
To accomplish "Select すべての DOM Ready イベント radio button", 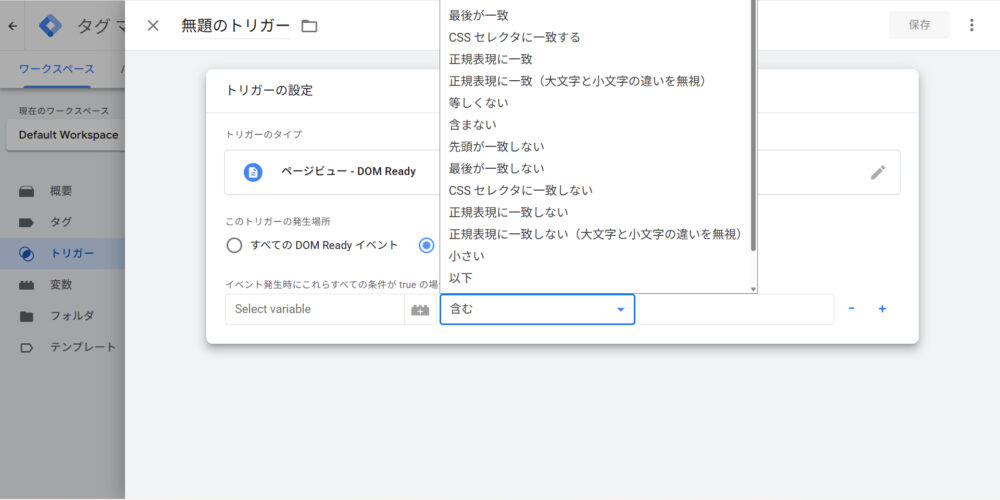I will click(234, 245).
